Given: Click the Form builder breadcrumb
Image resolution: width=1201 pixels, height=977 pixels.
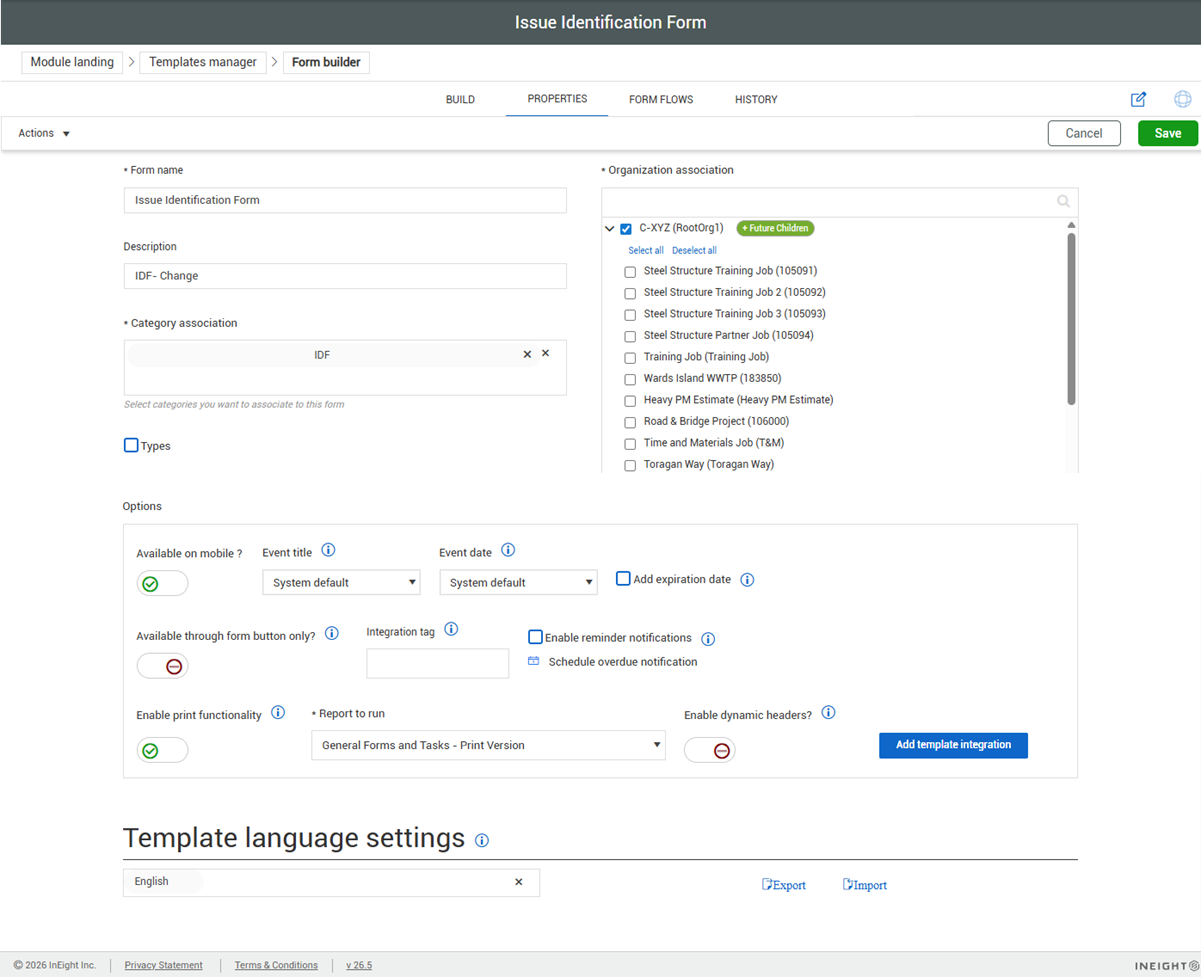Looking at the screenshot, I should tap(326, 62).
